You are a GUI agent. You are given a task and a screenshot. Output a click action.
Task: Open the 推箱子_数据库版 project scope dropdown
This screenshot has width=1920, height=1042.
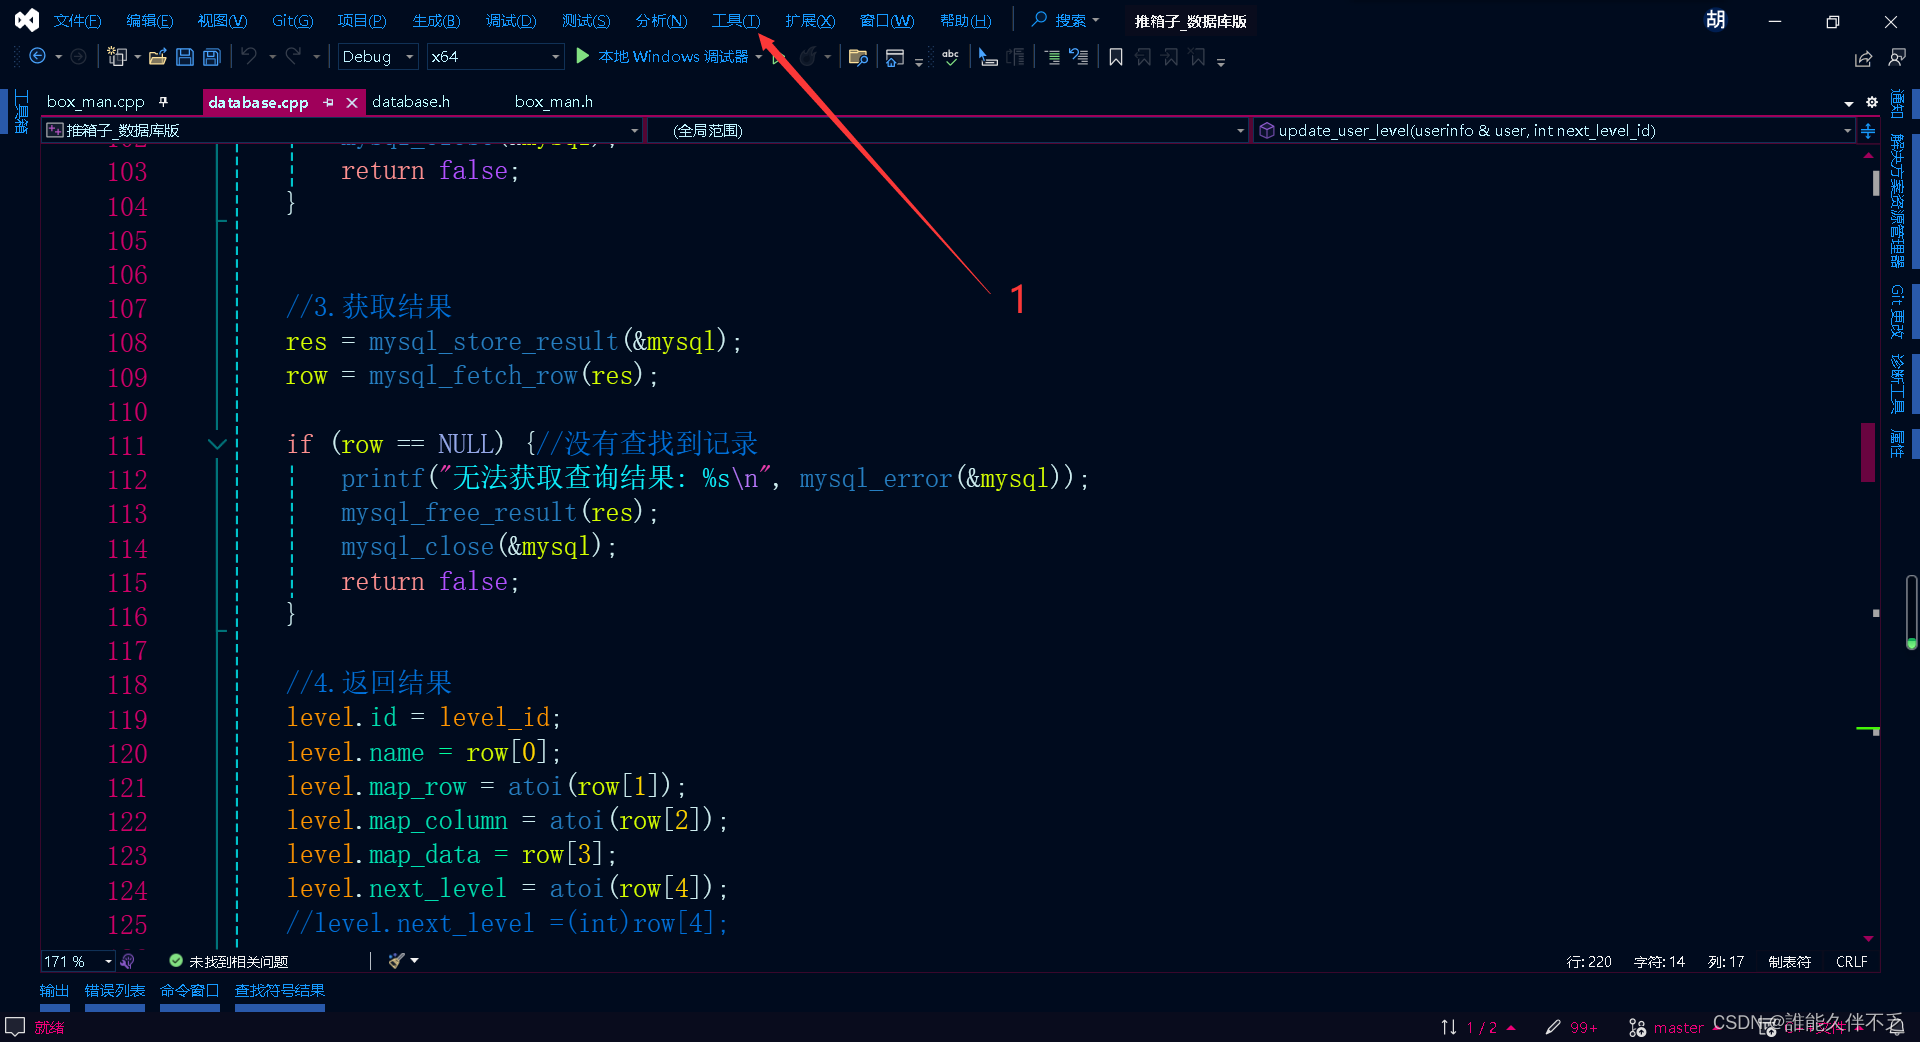pos(343,130)
